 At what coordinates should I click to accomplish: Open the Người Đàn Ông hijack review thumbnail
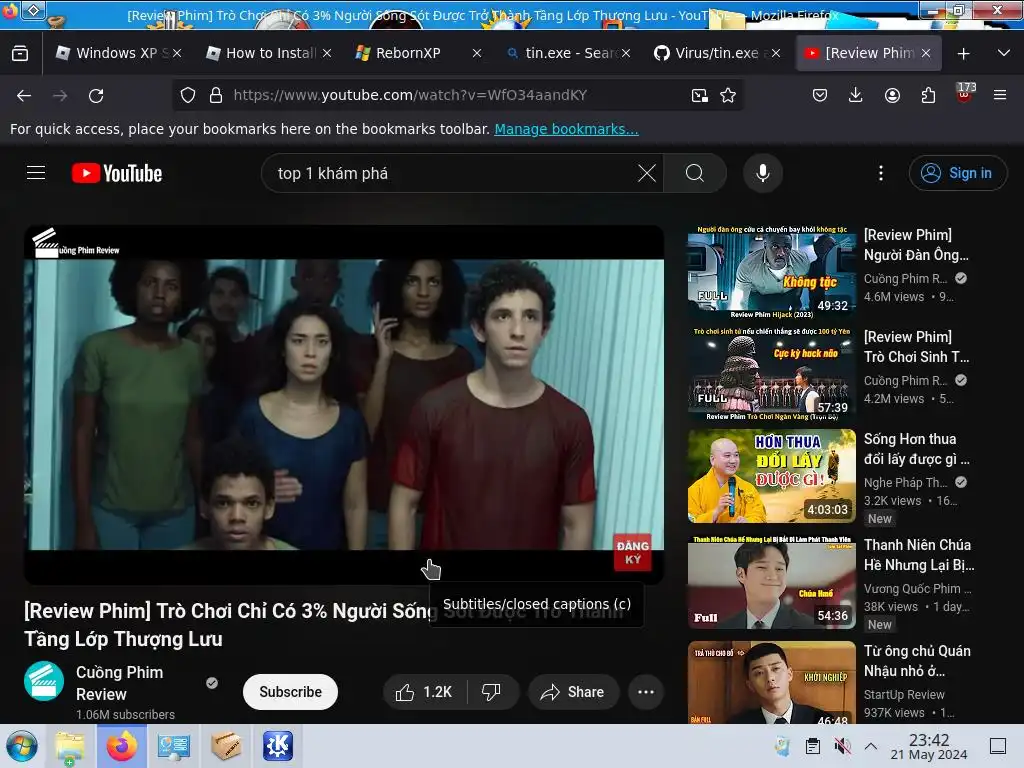coord(771,272)
